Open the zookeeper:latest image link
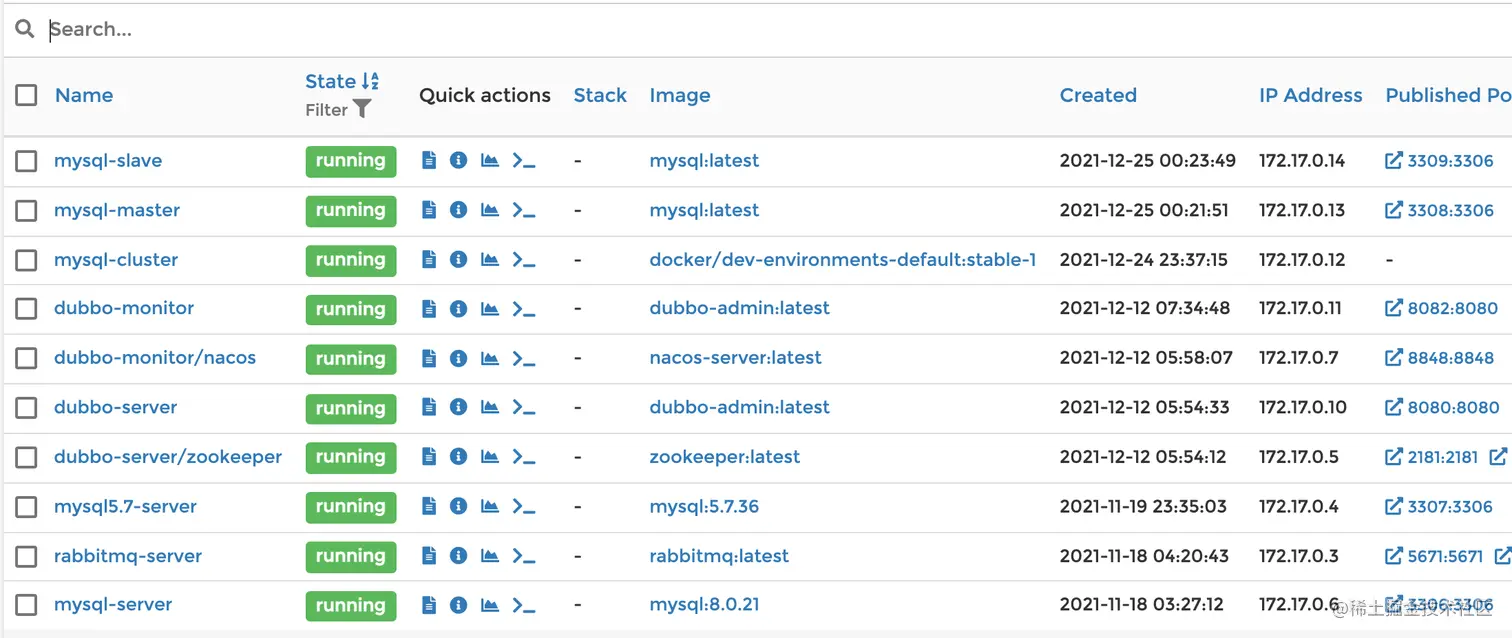This screenshot has width=1512, height=638. pos(724,456)
